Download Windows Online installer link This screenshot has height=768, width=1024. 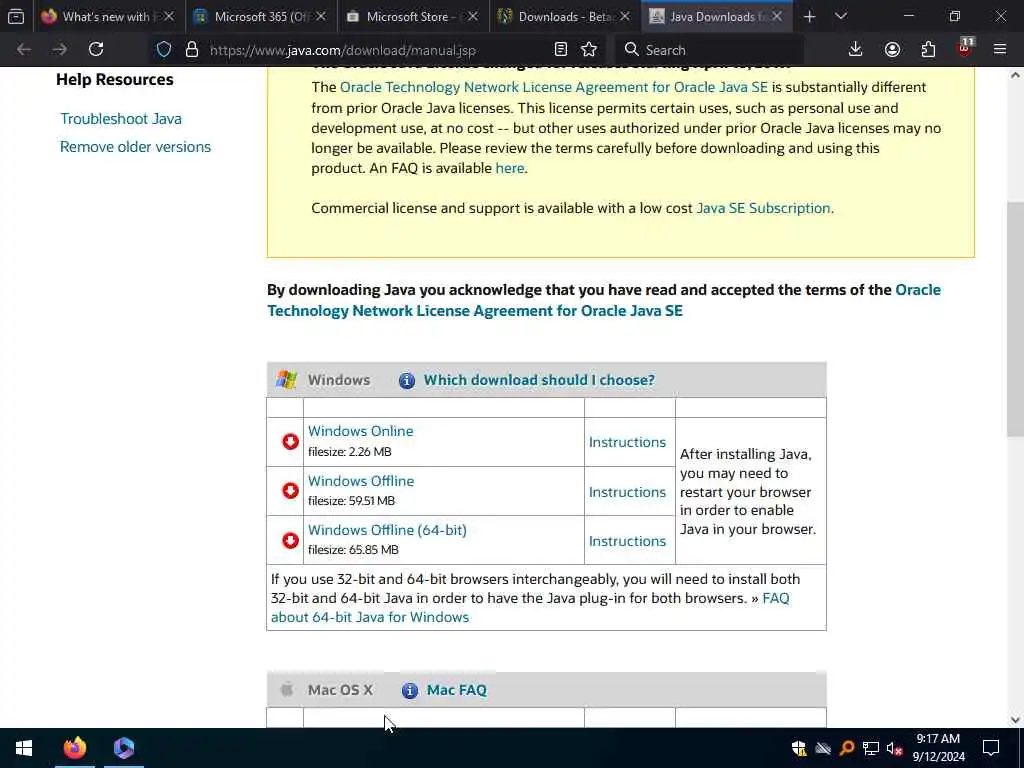click(360, 431)
